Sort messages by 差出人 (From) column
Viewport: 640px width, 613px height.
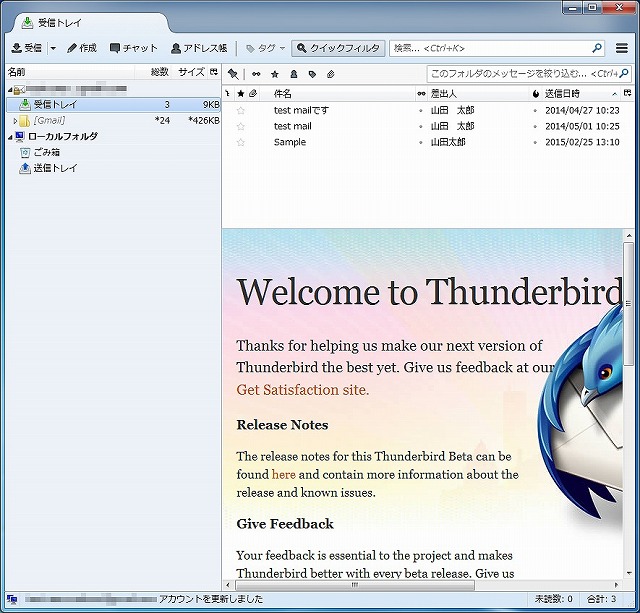(x=478, y=93)
